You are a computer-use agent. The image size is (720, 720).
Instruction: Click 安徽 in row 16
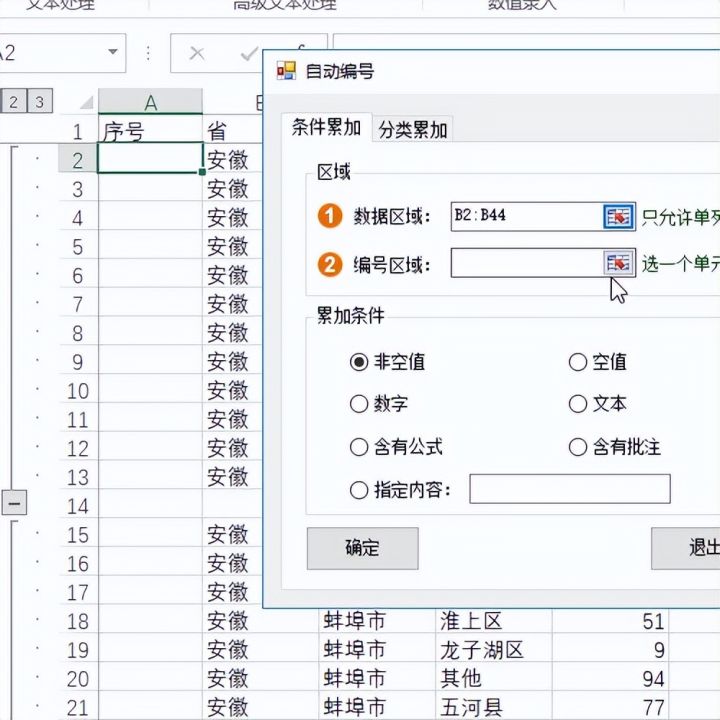click(228, 564)
